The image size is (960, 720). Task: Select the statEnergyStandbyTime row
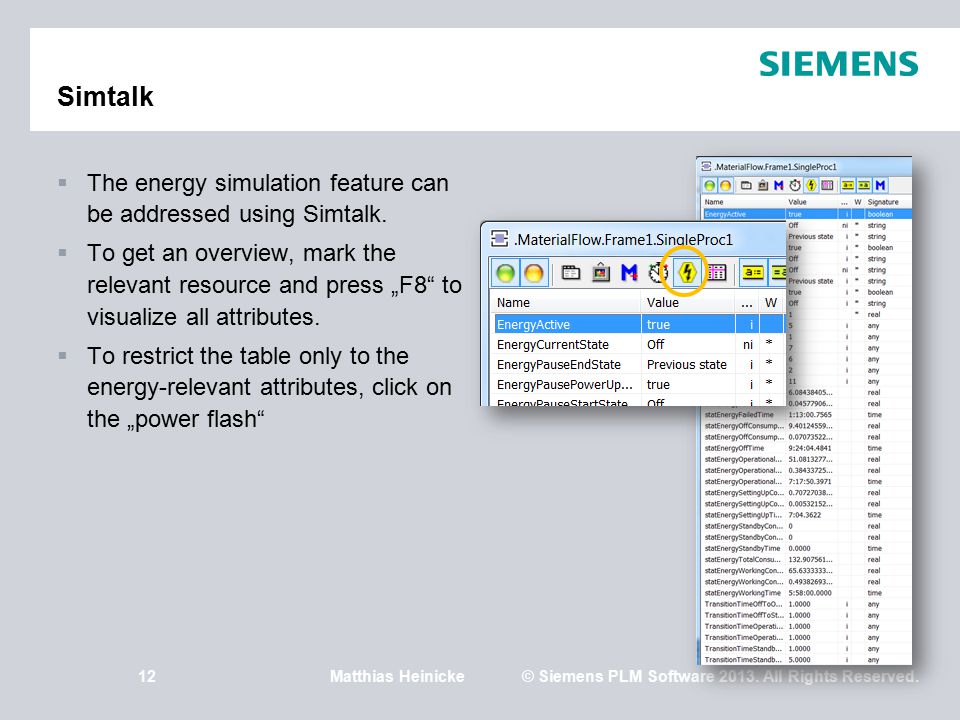click(806, 549)
